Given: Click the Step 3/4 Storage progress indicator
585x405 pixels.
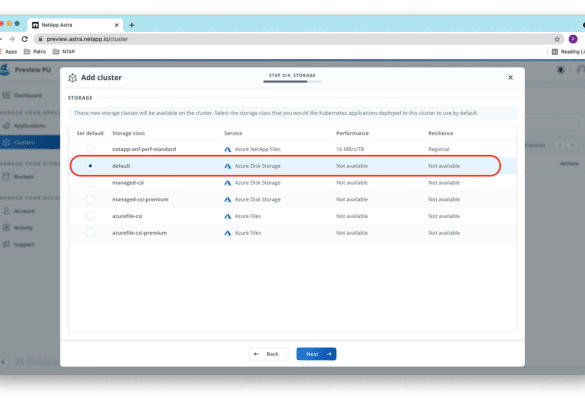Looking at the screenshot, I should pos(292,77).
